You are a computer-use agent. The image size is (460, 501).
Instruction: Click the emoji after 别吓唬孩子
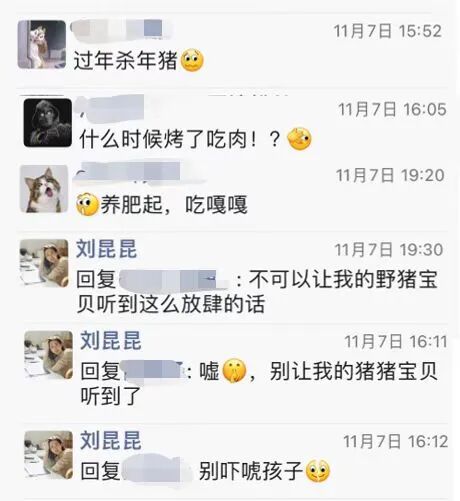318,471
